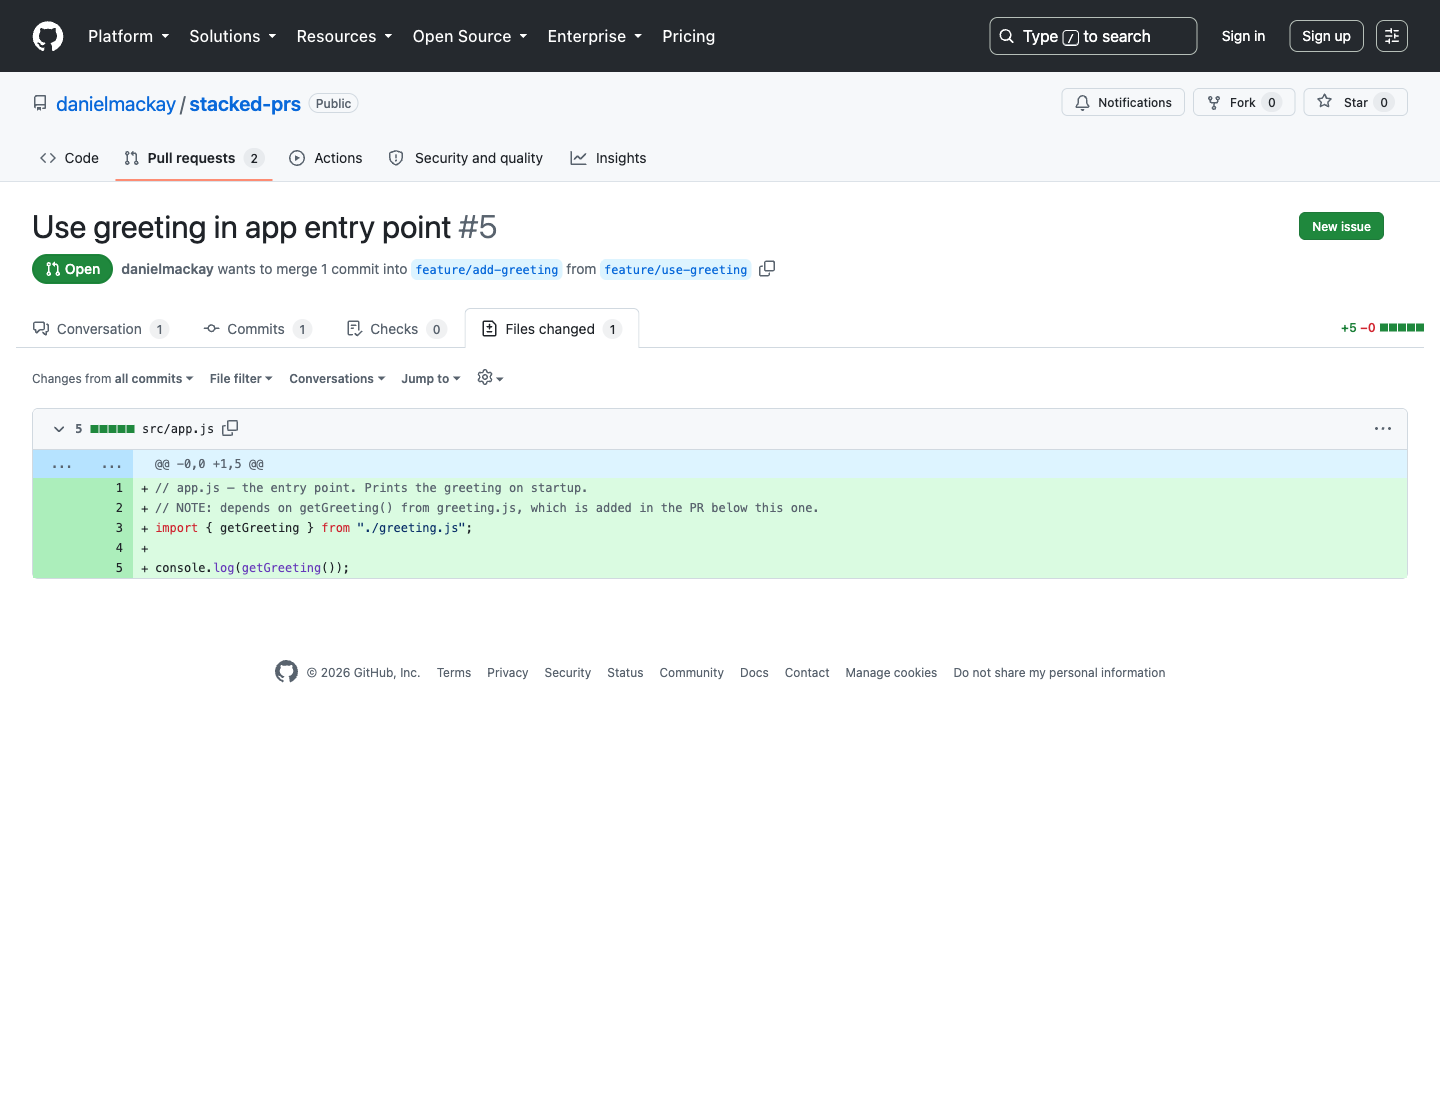Click the GitHub logo in header

(x=48, y=36)
